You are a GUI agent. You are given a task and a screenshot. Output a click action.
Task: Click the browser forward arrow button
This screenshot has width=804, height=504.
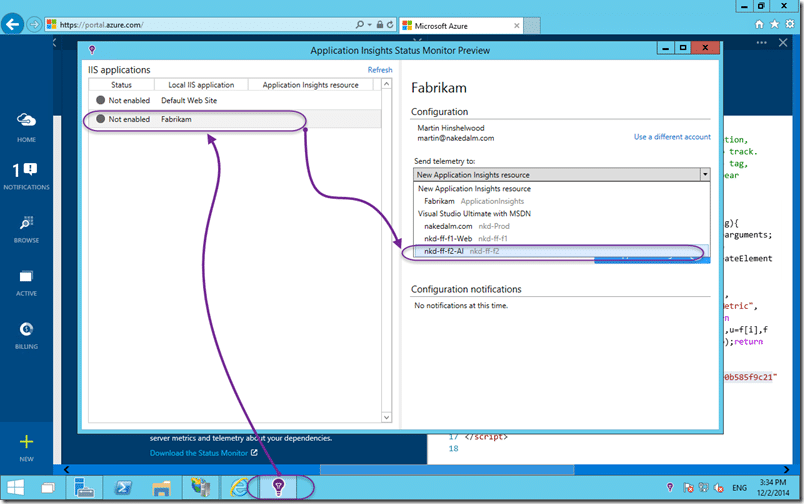pyautogui.click(x=34, y=24)
